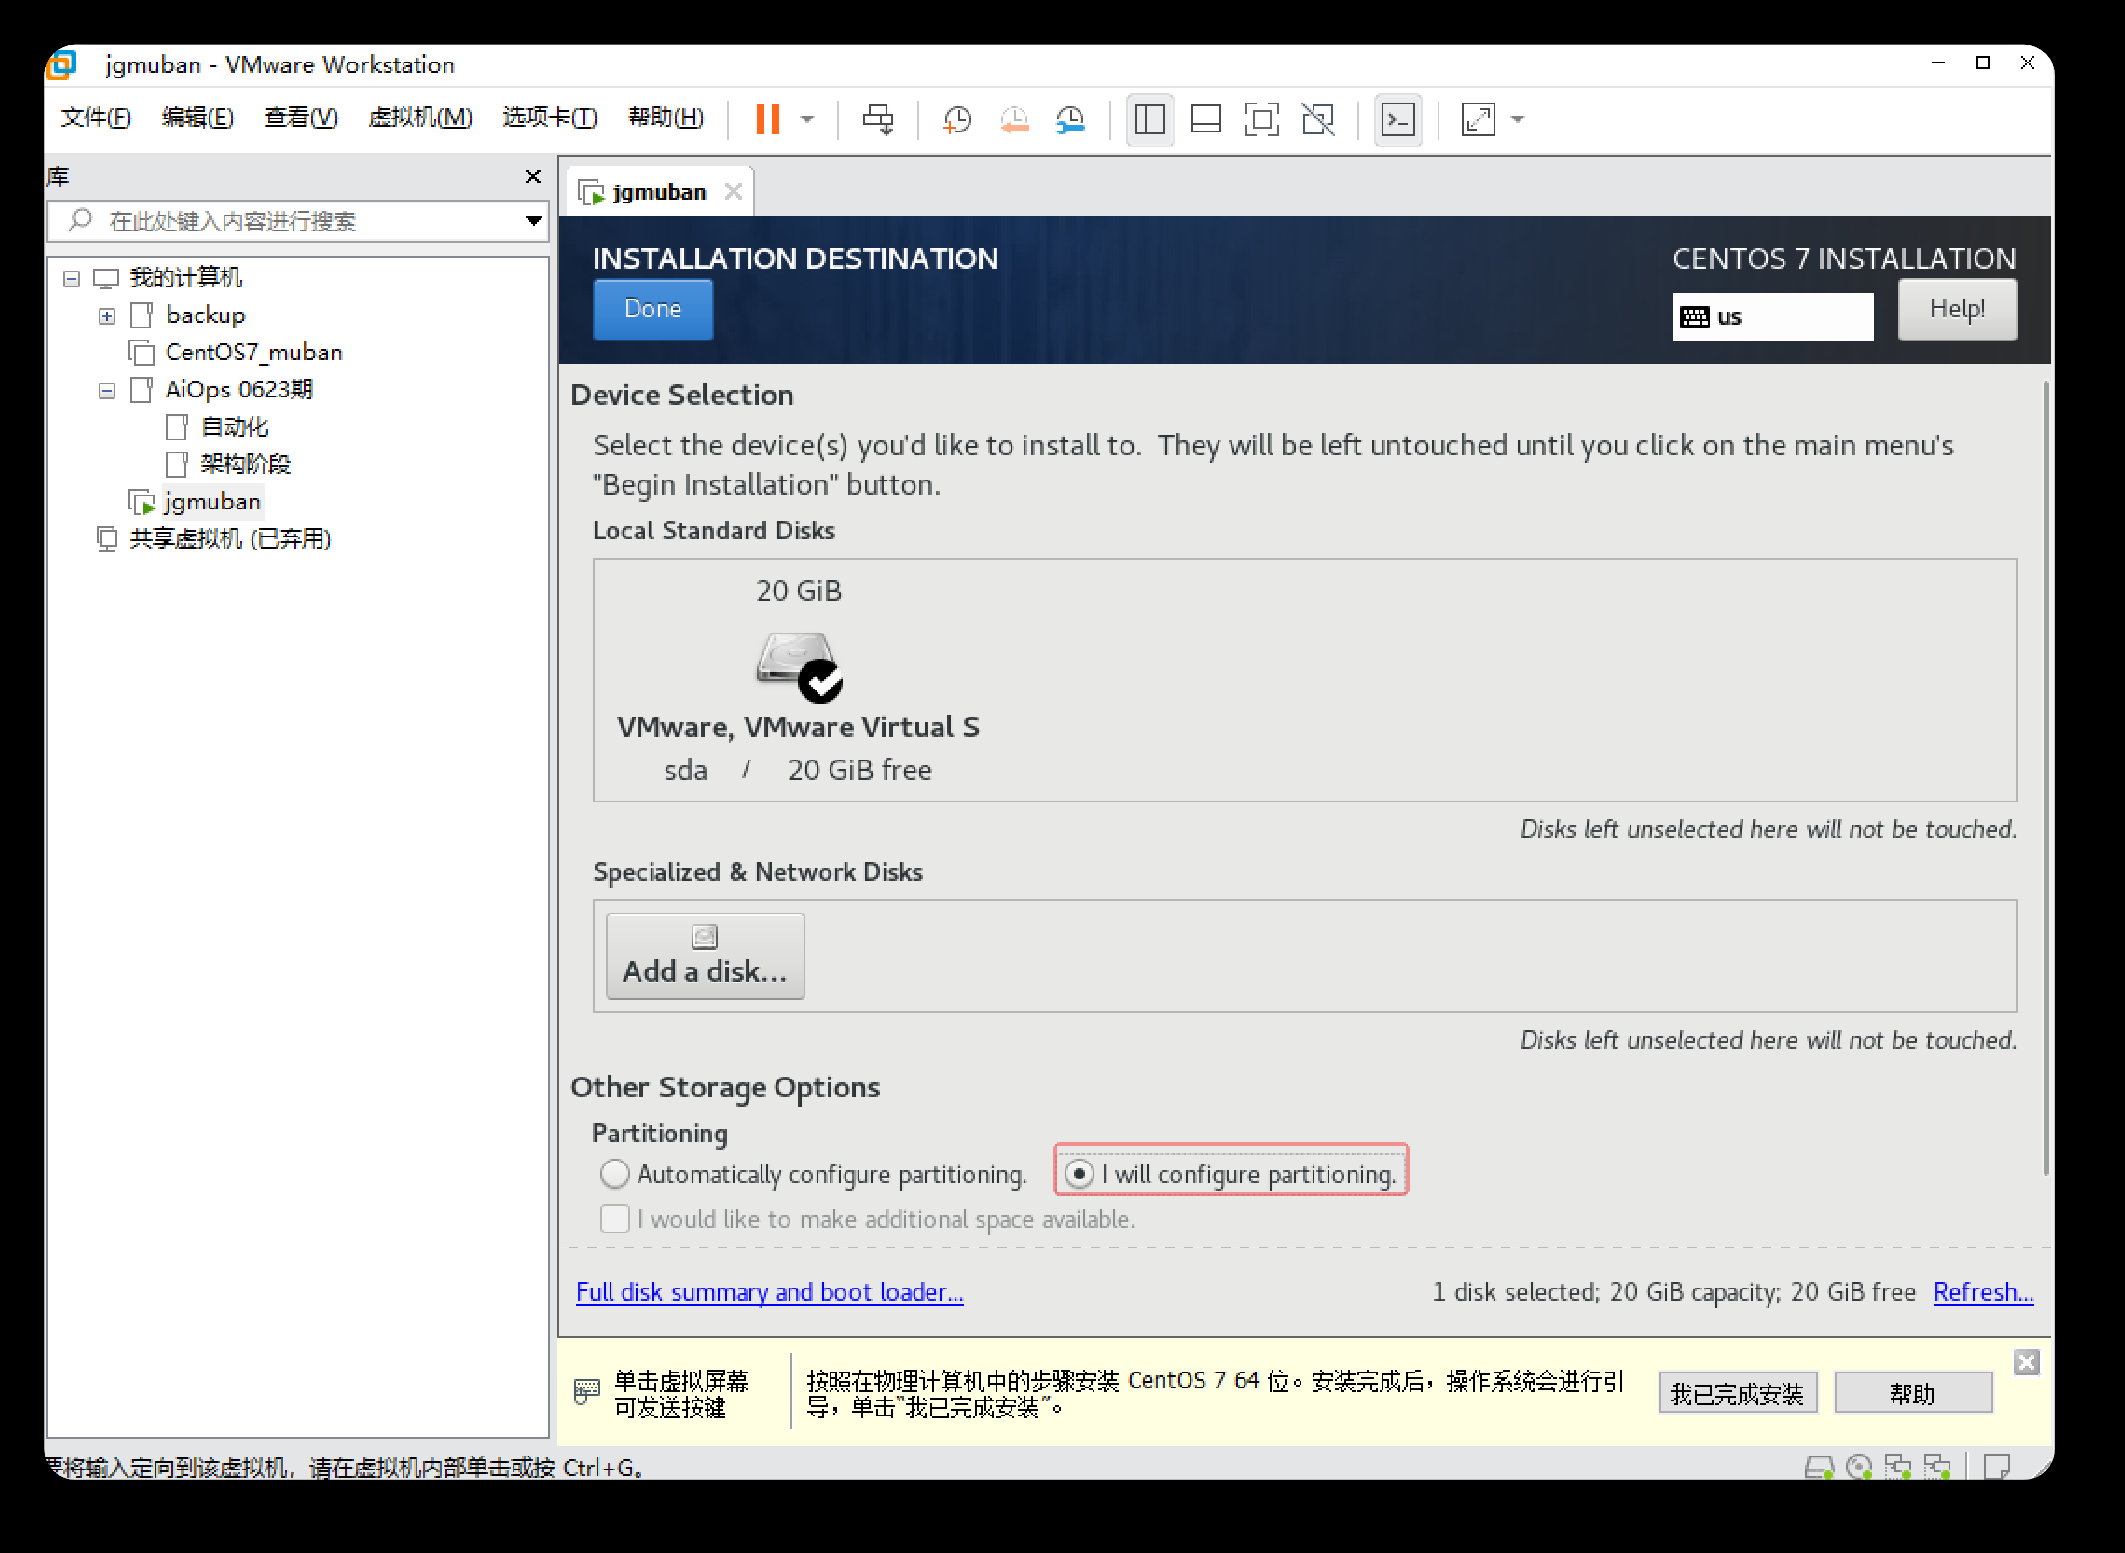Screen dimensions: 2125x1553
Task: Take a snapshot of this virtual machine
Action: tap(957, 119)
